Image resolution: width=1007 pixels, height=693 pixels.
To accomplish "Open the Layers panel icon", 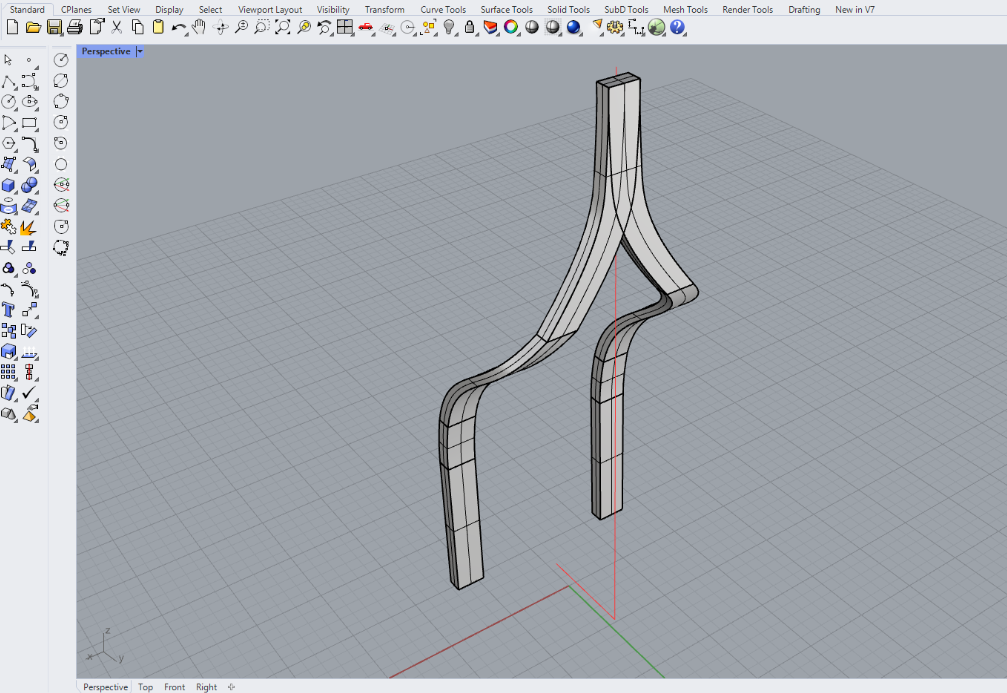I will 491,27.
